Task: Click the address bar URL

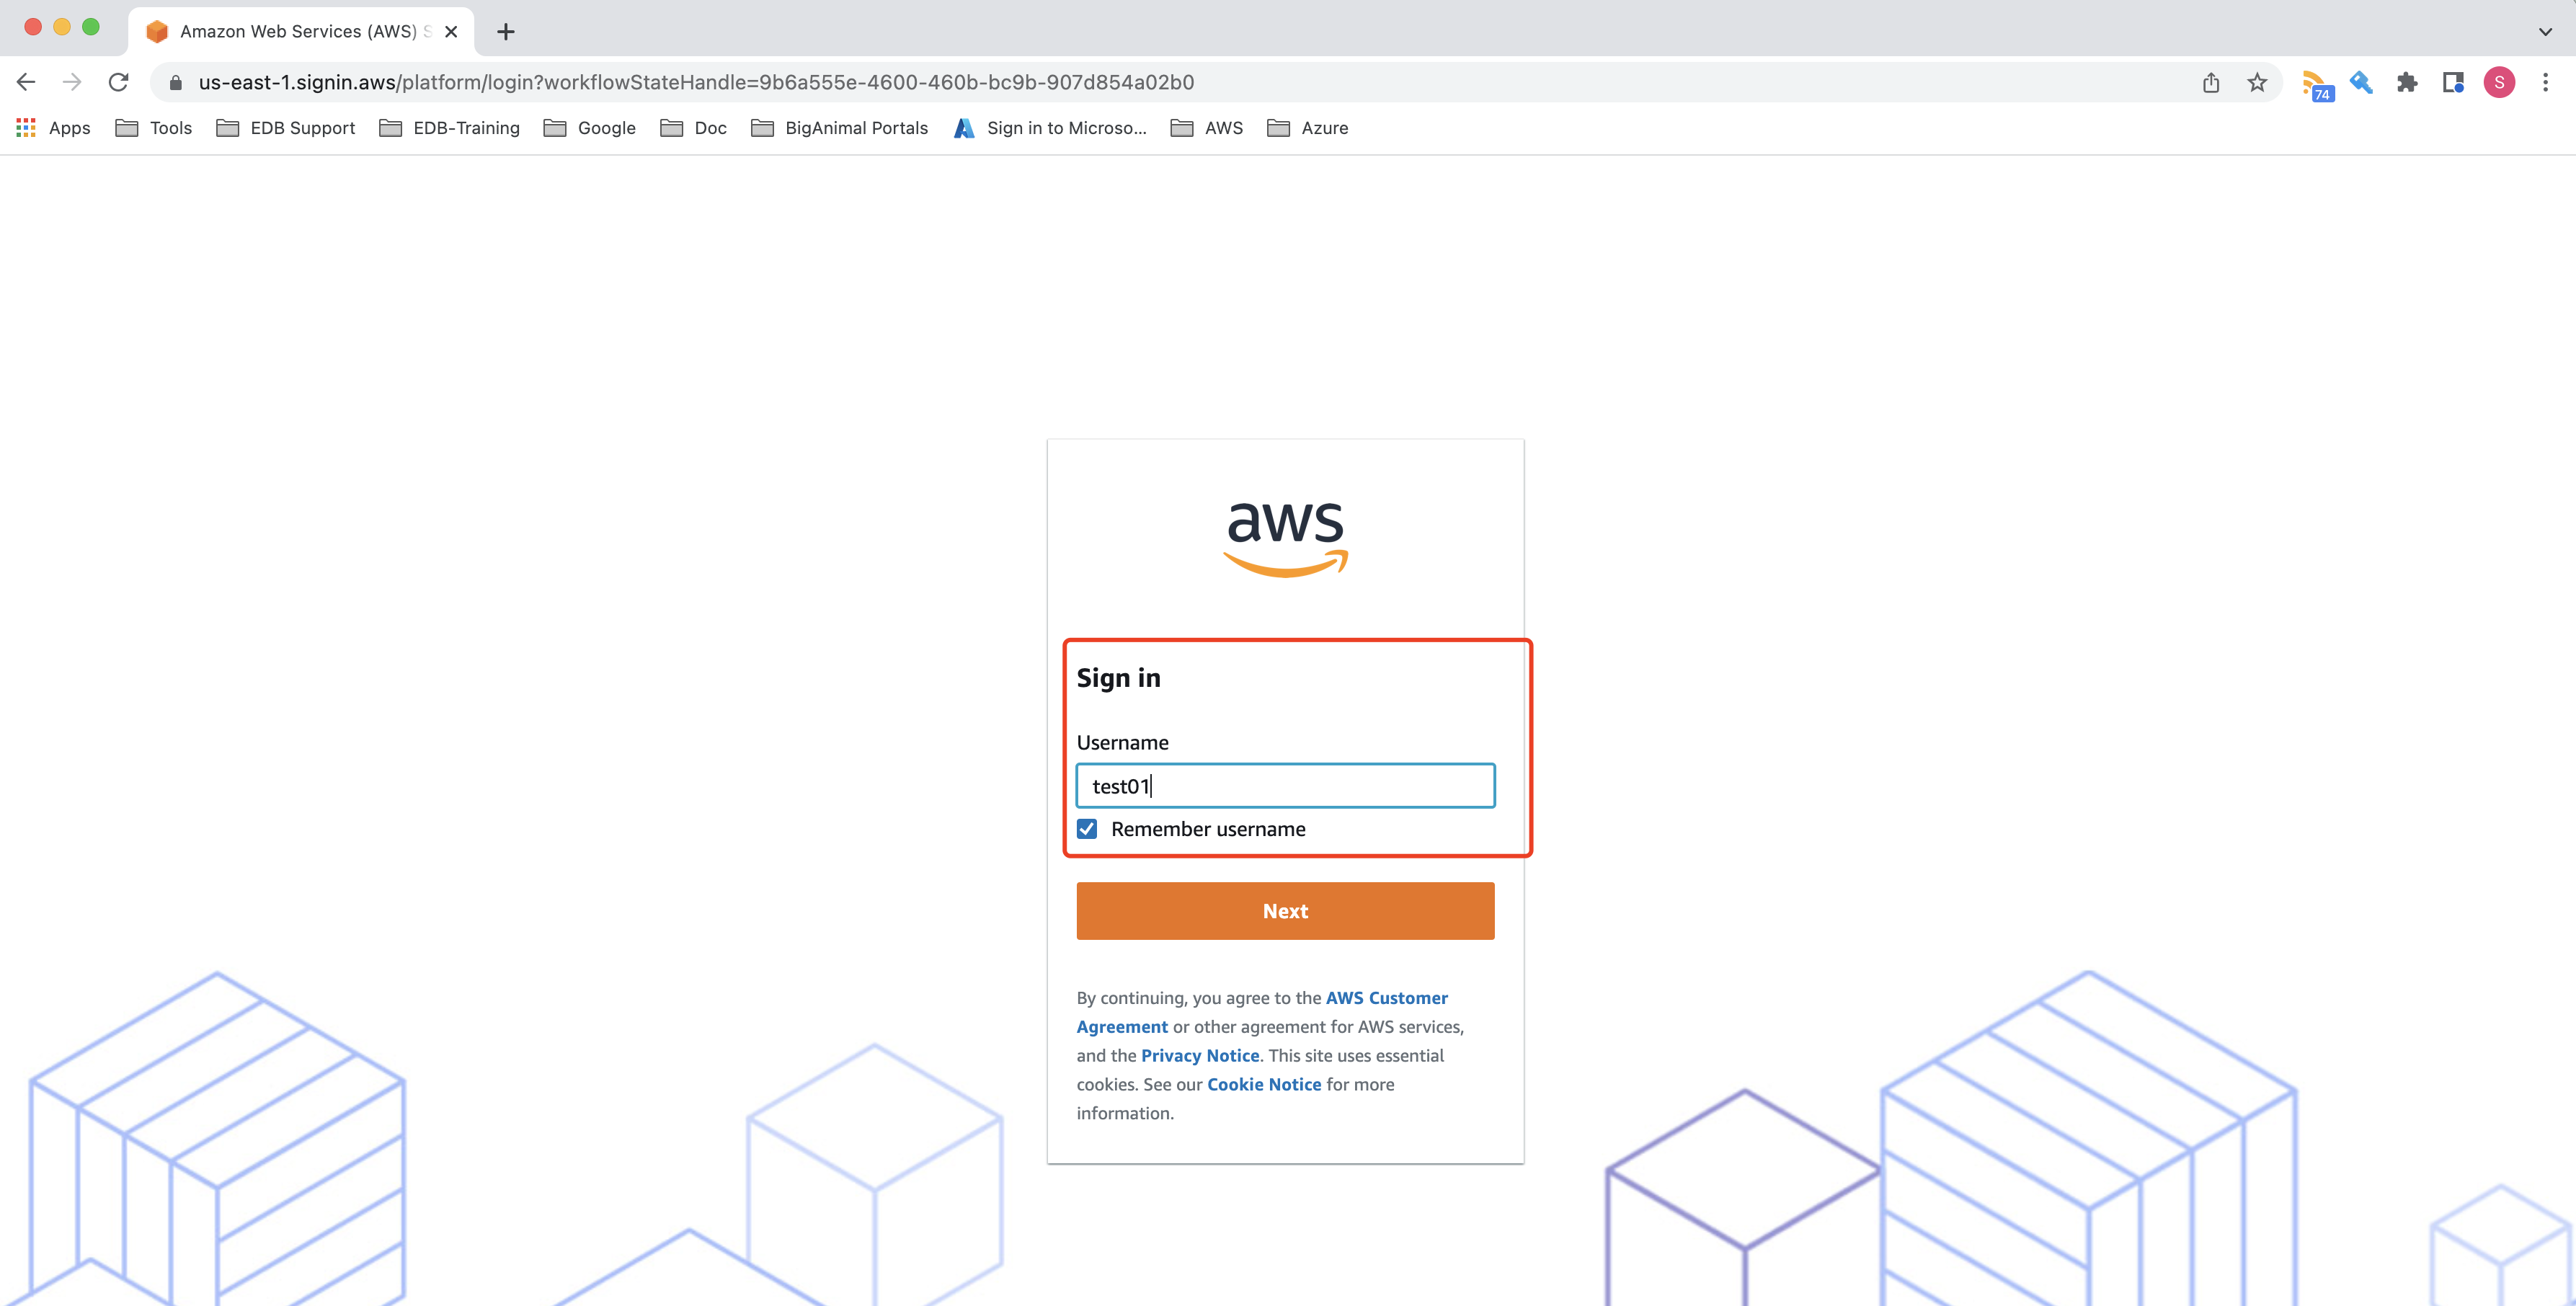Action: click(696, 82)
